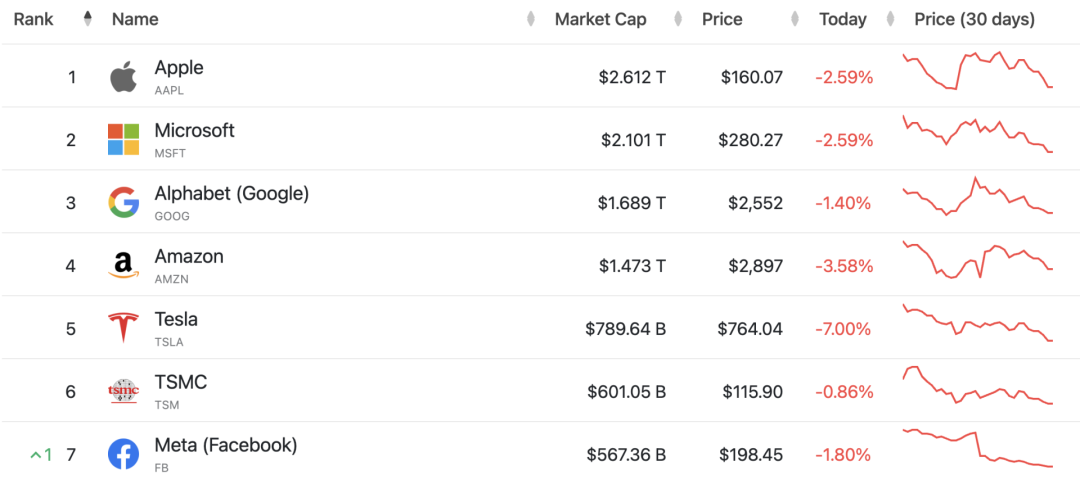Click the Google logo icon
This screenshot has width=1080, height=484.
pyautogui.click(x=123, y=203)
